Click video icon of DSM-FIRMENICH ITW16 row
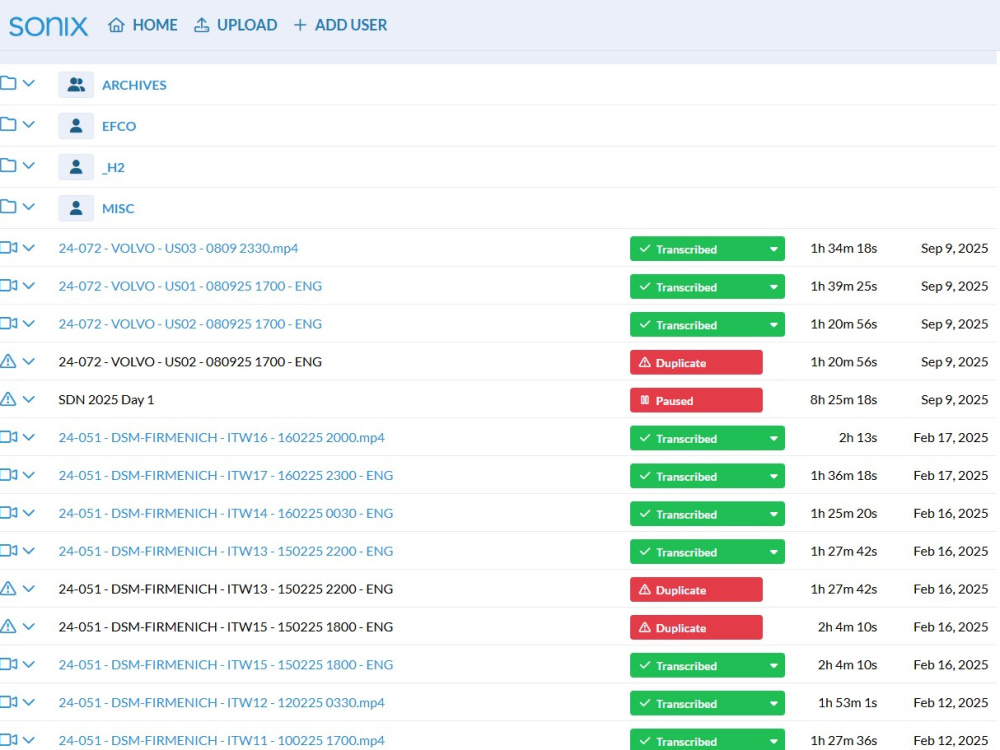 click(x=8, y=437)
